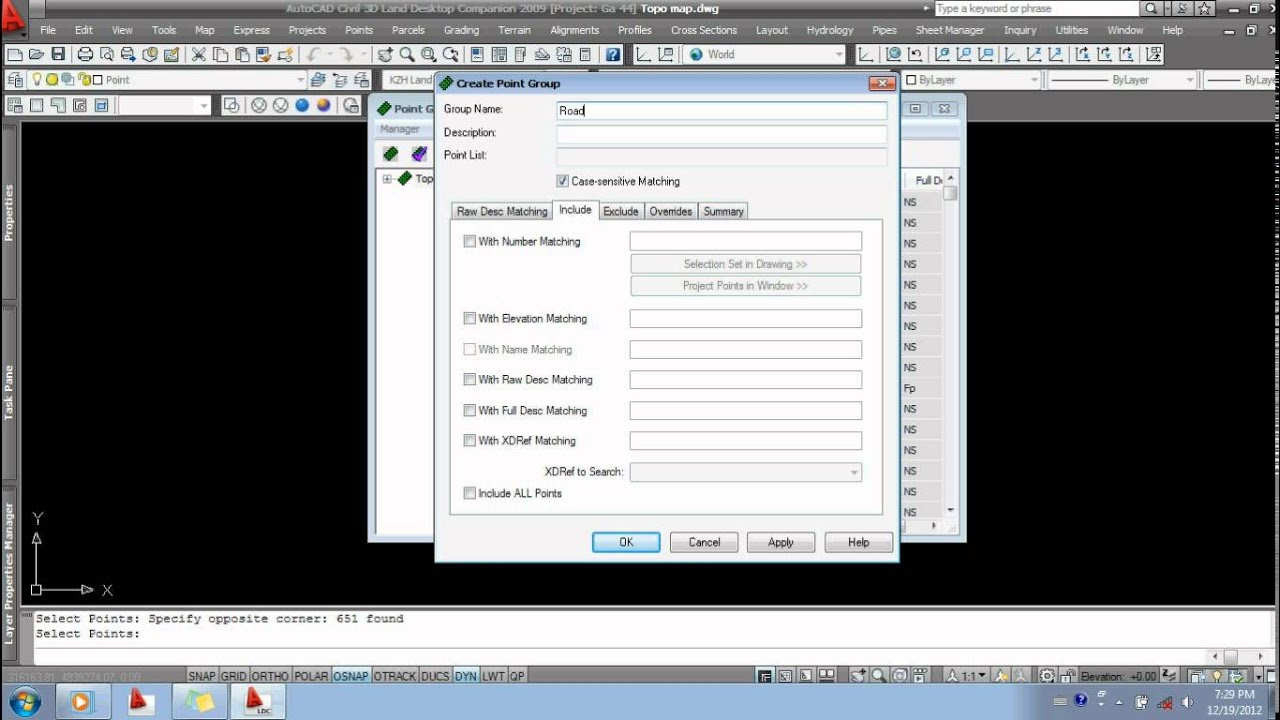Viewport: 1280px width, 720px height.
Task: Open the Layer Properties Manager icon
Action: pyautogui.click(x=15, y=80)
